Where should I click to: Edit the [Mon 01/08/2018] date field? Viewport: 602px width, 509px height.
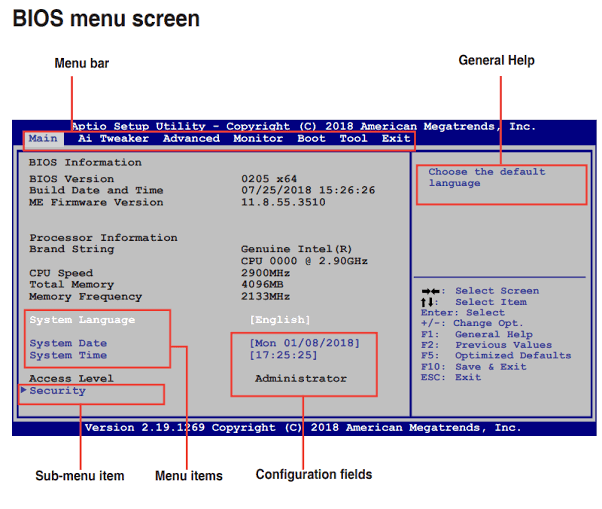(x=305, y=343)
